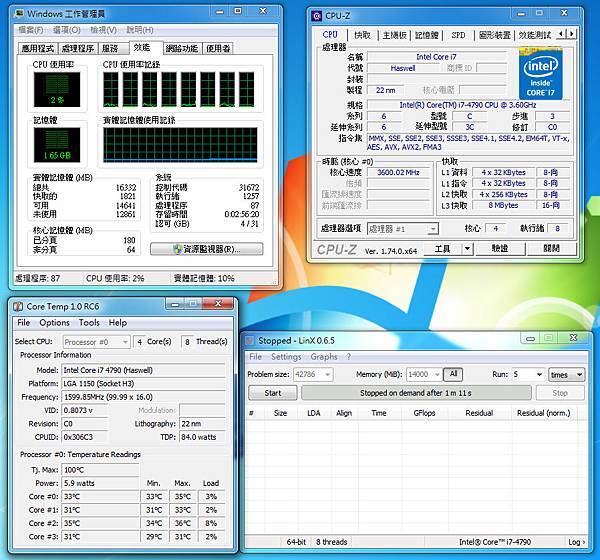Click the GFlops column header in LinX
The height and width of the screenshot is (560, 600).
point(424,413)
